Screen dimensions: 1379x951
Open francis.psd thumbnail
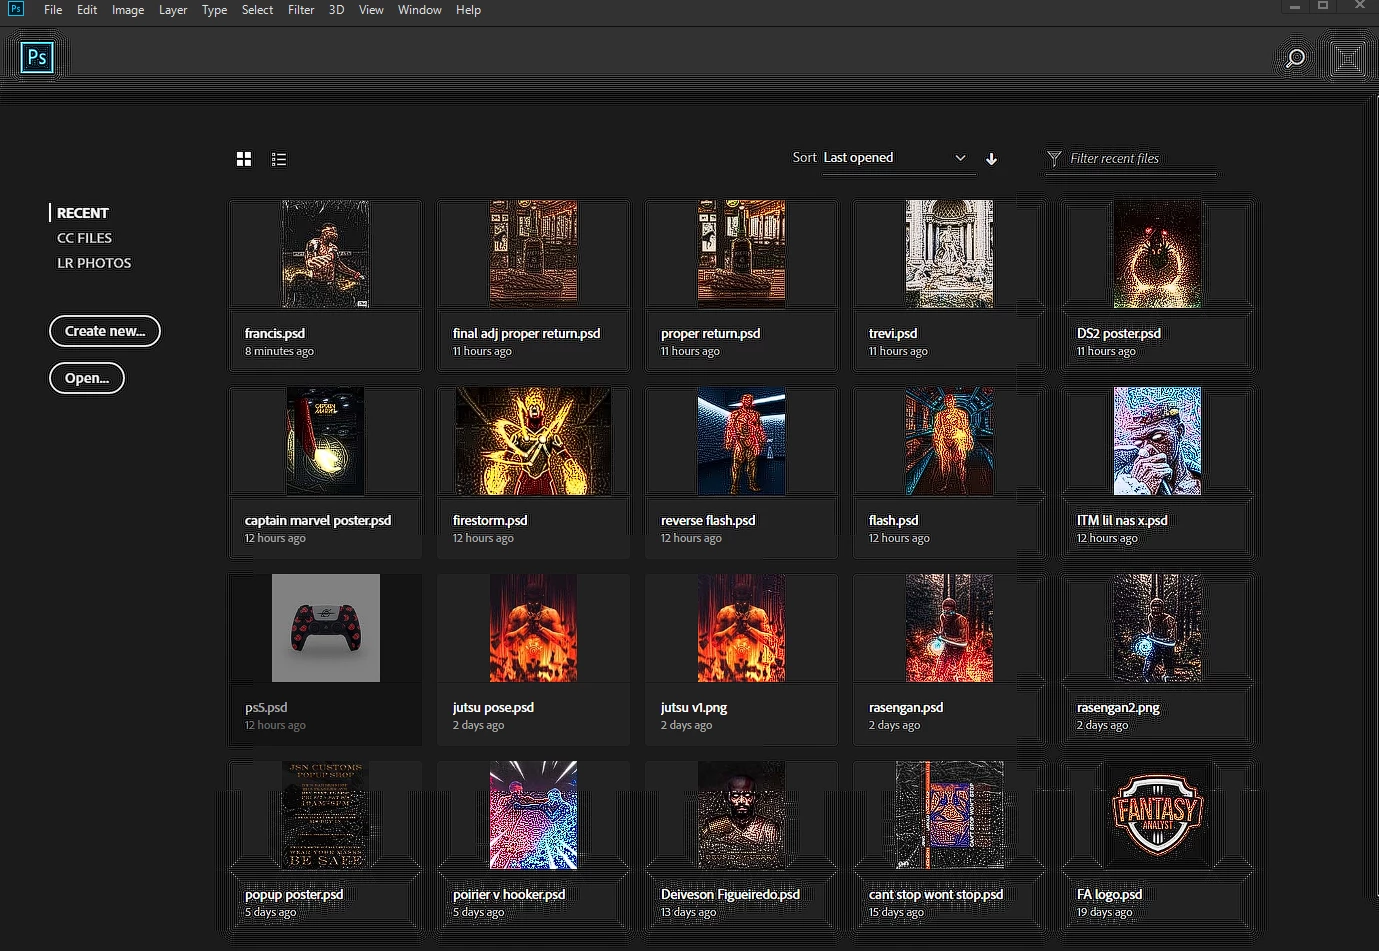325,254
